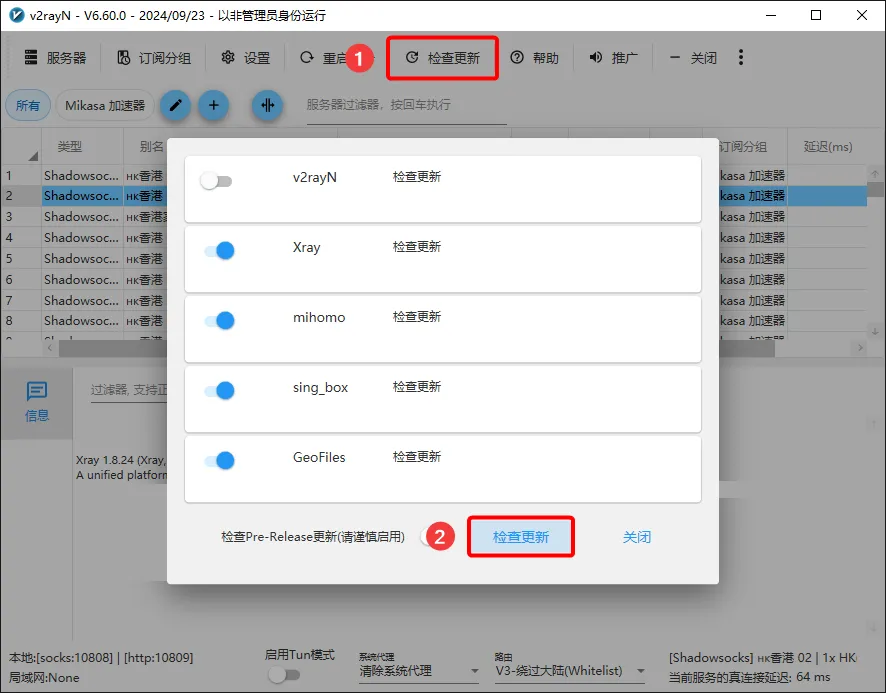Click the 检查更新 status text beside GeoFiles

pyautogui.click(x=417, y=457)
